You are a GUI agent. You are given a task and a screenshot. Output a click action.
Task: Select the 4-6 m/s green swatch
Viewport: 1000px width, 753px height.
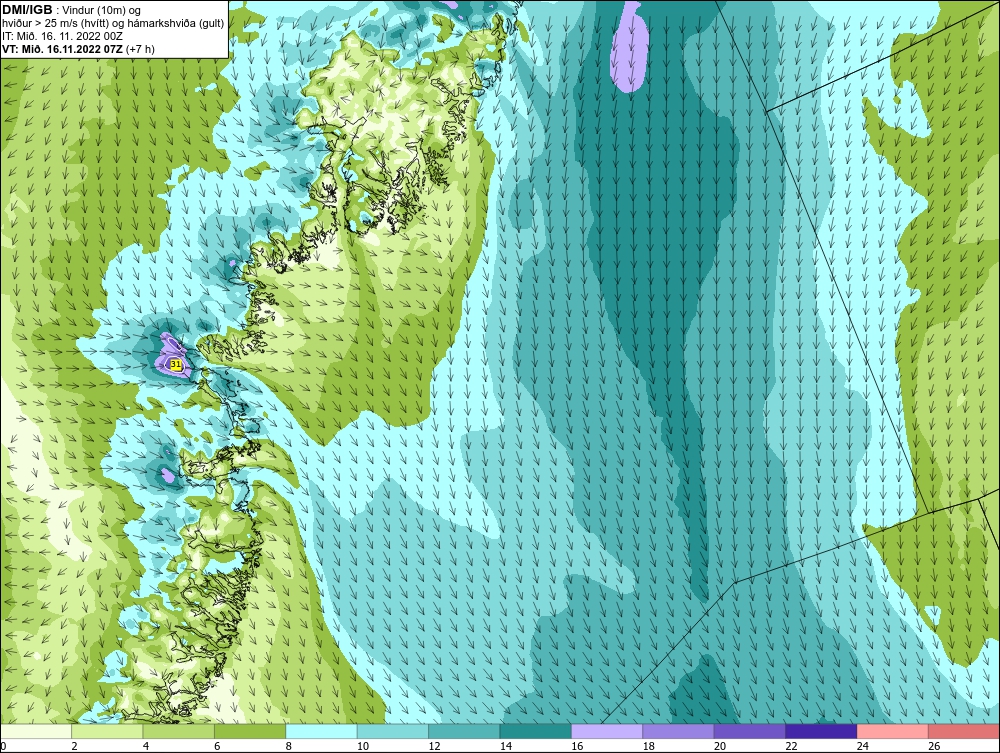click(x=179, y=731)
